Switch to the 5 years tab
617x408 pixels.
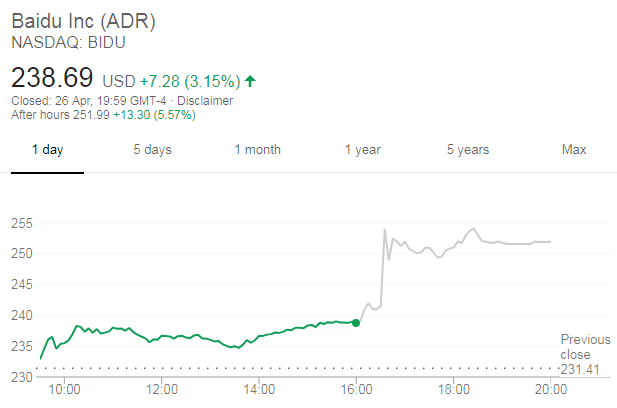click(x=467, y=150)
